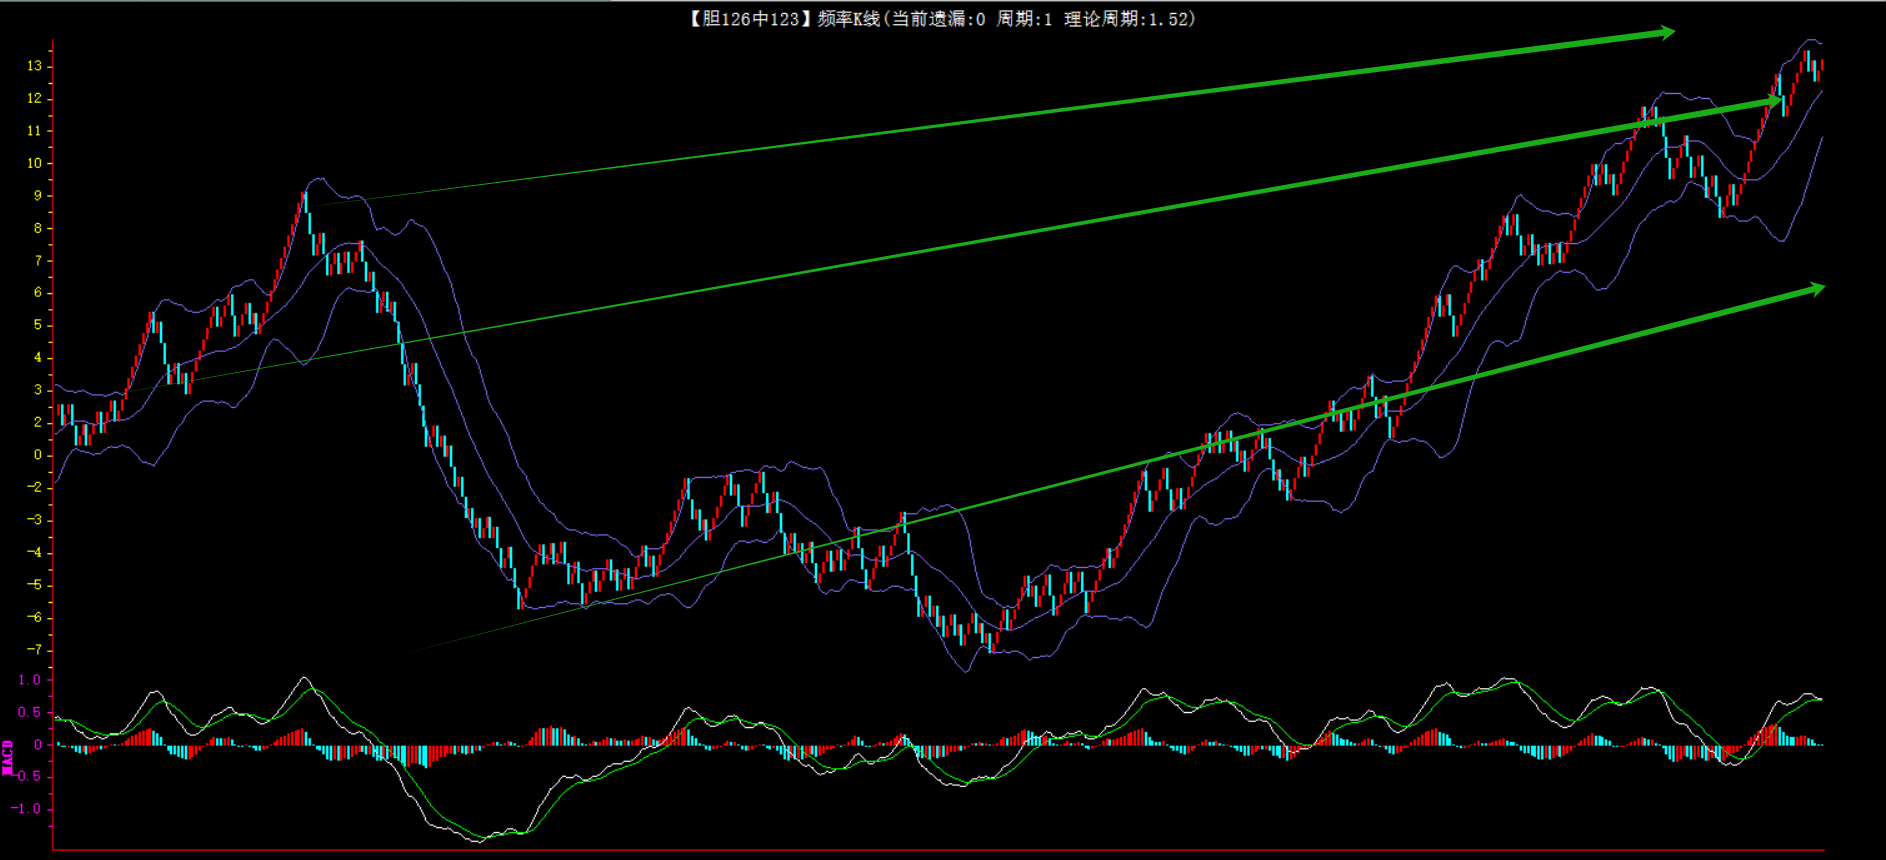Click the -1.0 label on the MACD axis

26,809
